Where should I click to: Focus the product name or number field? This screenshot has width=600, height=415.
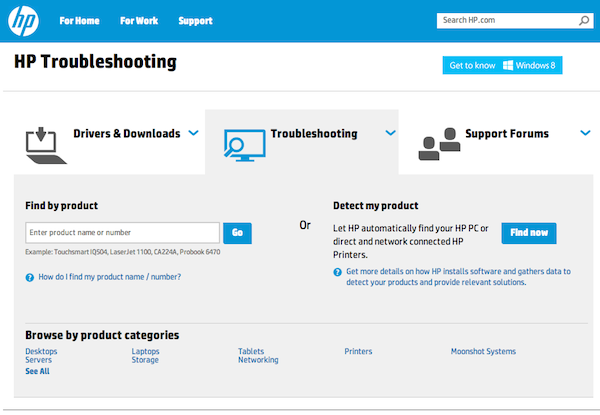click(122, 233)
